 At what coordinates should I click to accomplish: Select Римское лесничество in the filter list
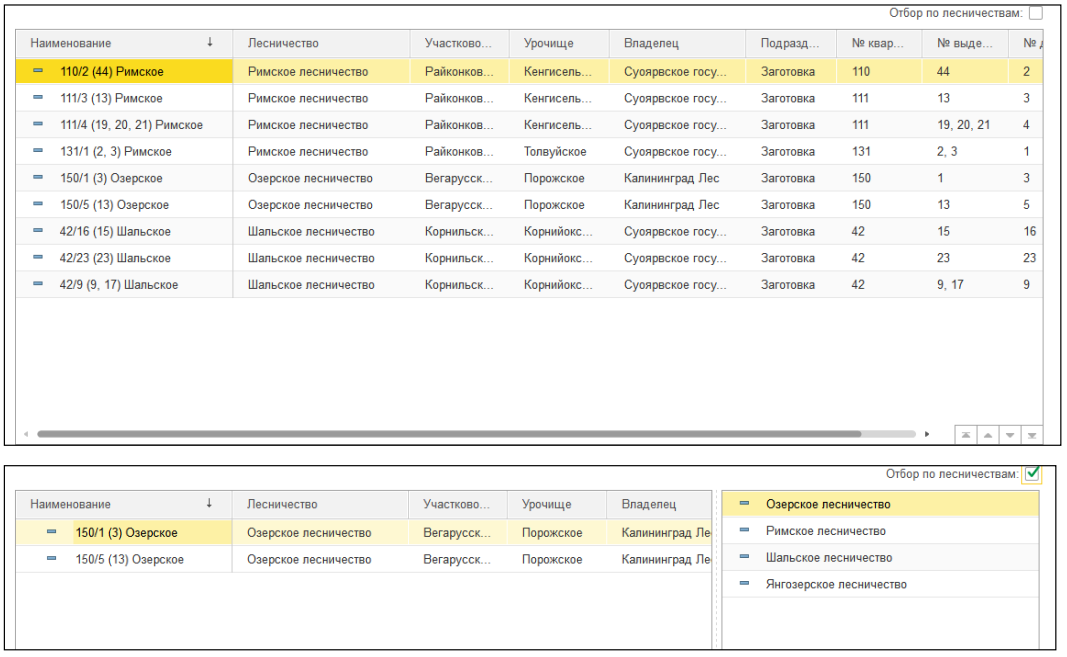point(825,531)
